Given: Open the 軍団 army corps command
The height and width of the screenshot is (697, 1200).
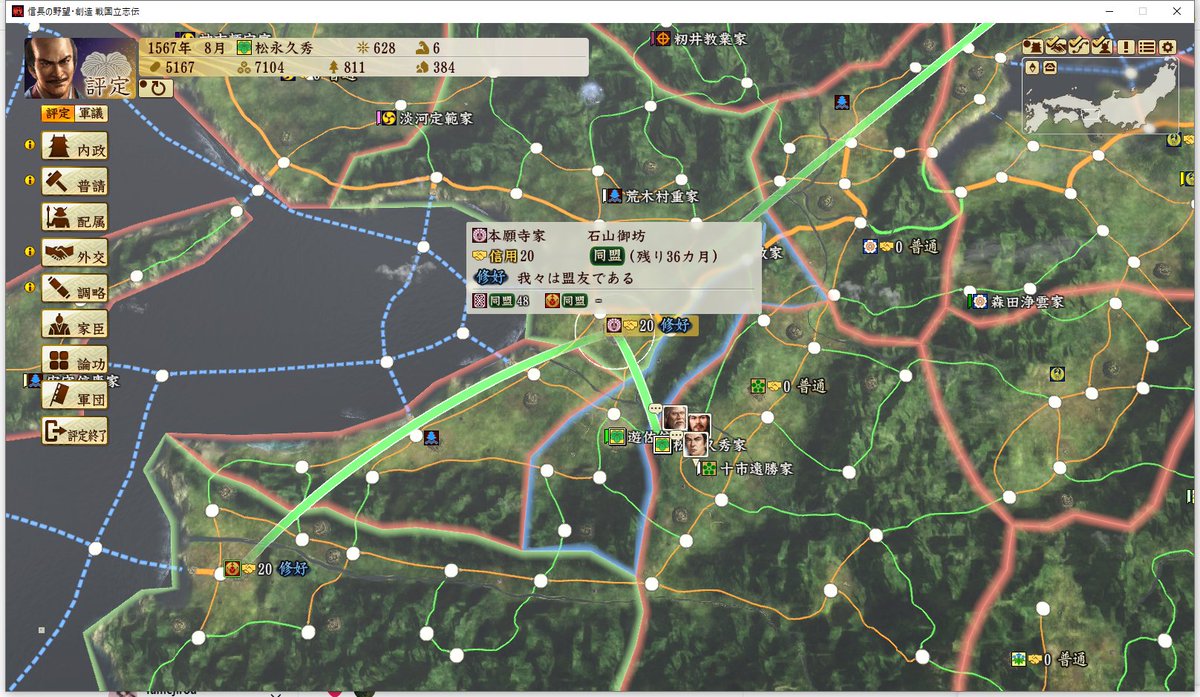Looking at the screenshot, I should 75,397.
